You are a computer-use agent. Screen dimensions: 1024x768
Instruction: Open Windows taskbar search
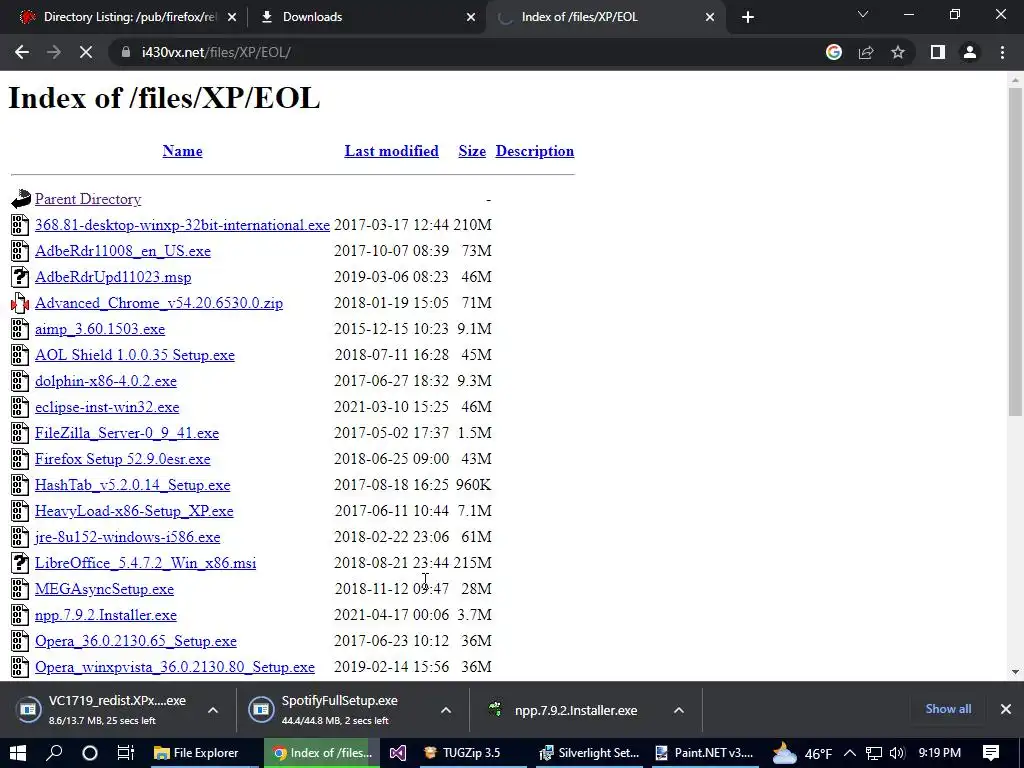tap(54, 753)
